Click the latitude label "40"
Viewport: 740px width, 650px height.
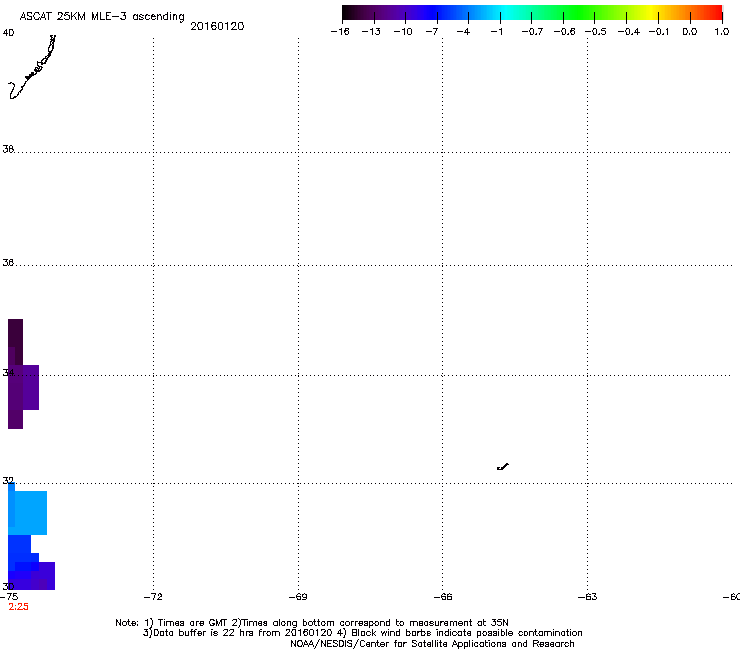(8, 33)
